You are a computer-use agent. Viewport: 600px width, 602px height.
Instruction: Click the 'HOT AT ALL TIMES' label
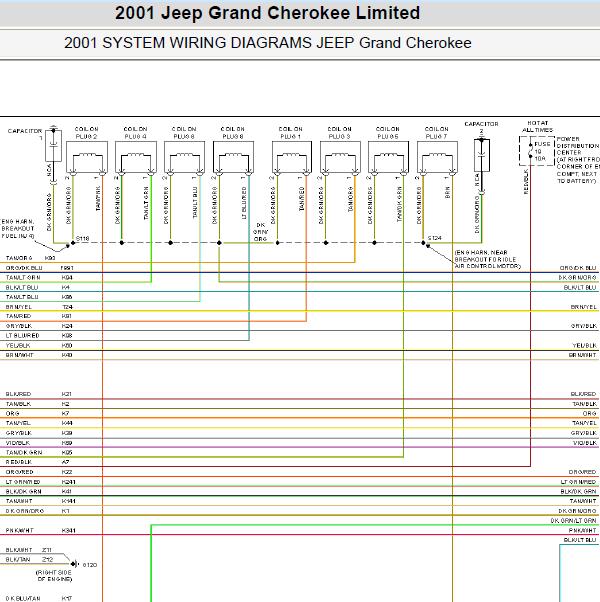point(537,126)
